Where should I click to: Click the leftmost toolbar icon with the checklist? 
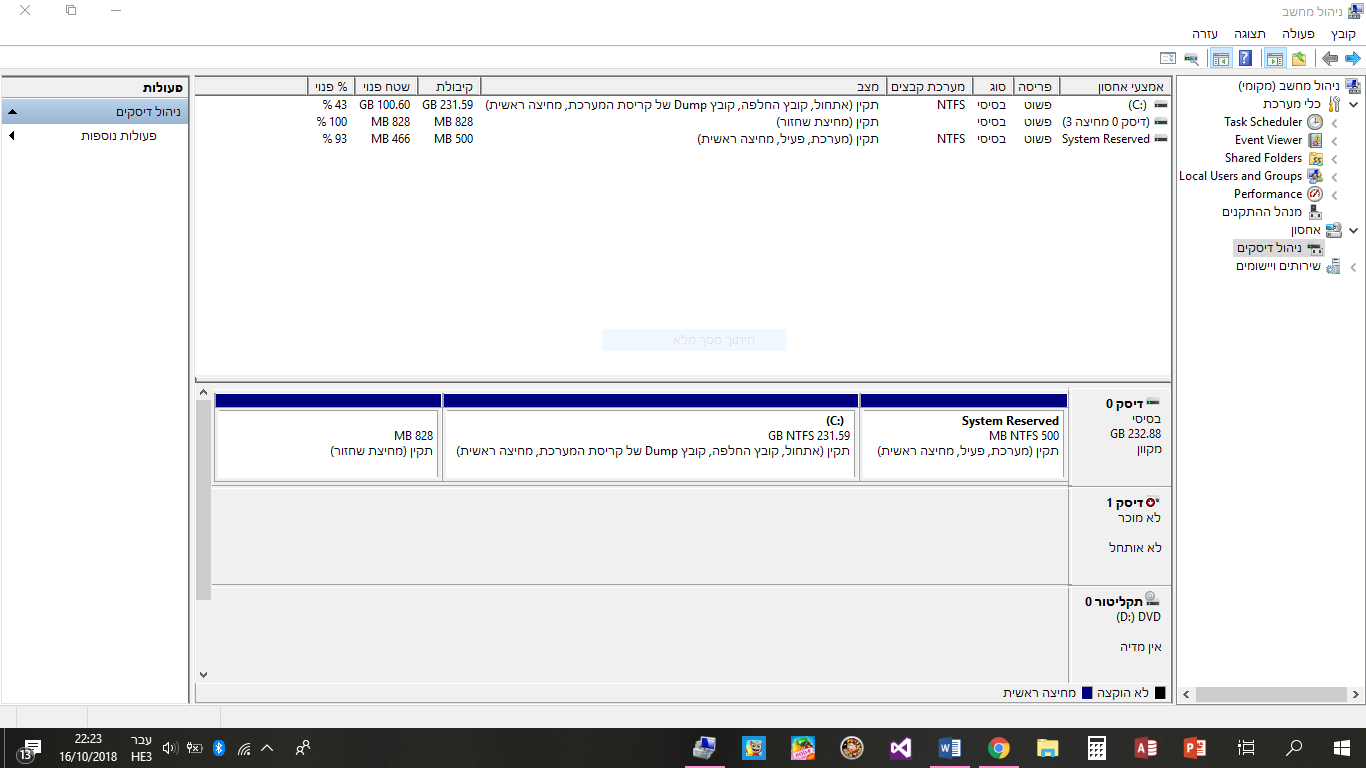1168,59
